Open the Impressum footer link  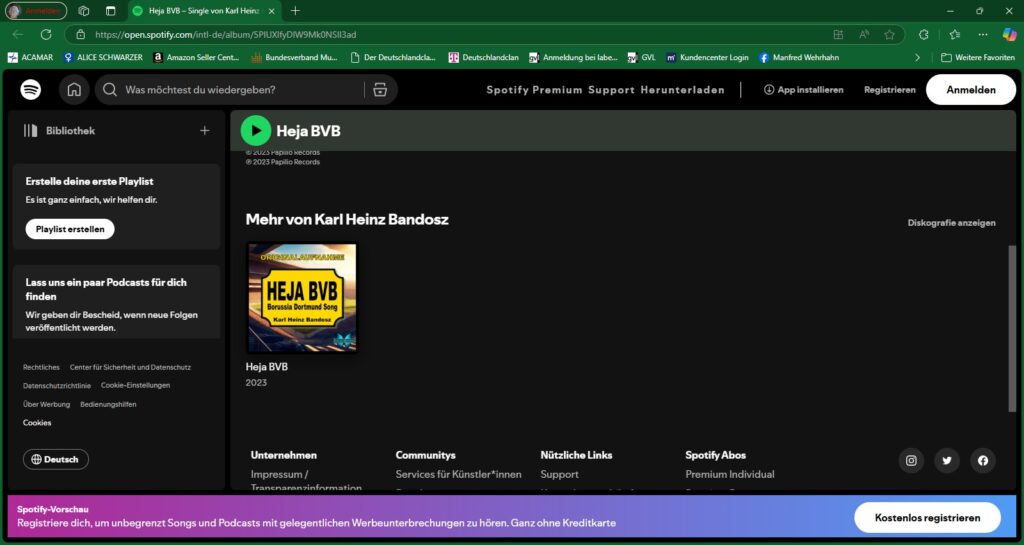306,481
